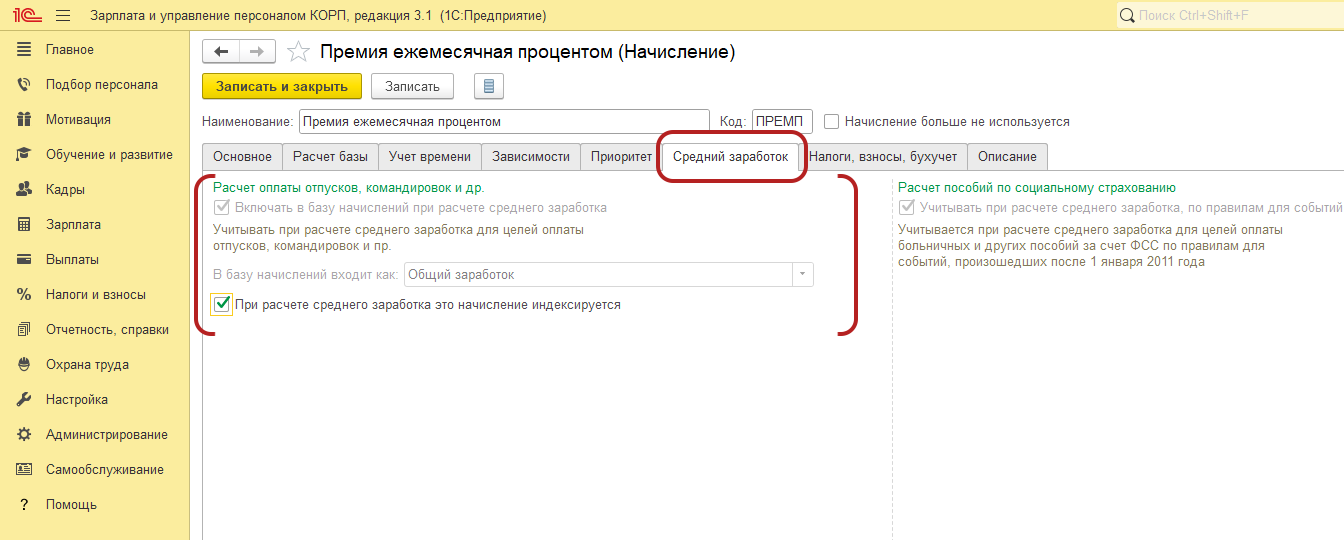Open Налоги и взносы sidebar section
The height and width of the screenshot is (540, 1344).
95,295
